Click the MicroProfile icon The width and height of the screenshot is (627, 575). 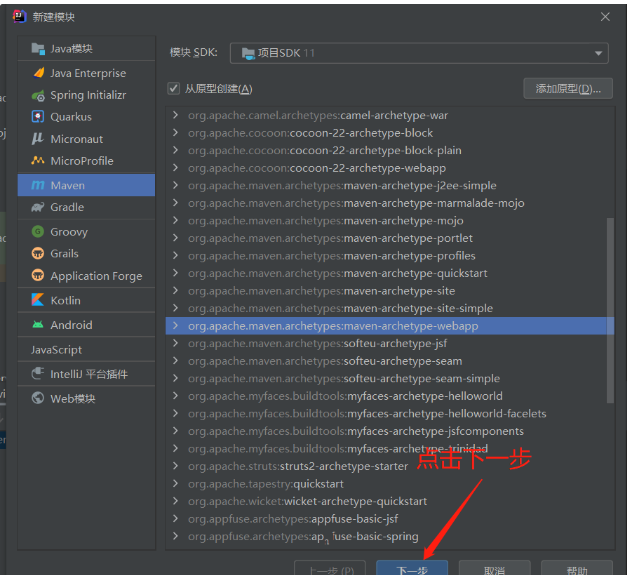pyautogui.click(x=38, y=161)
